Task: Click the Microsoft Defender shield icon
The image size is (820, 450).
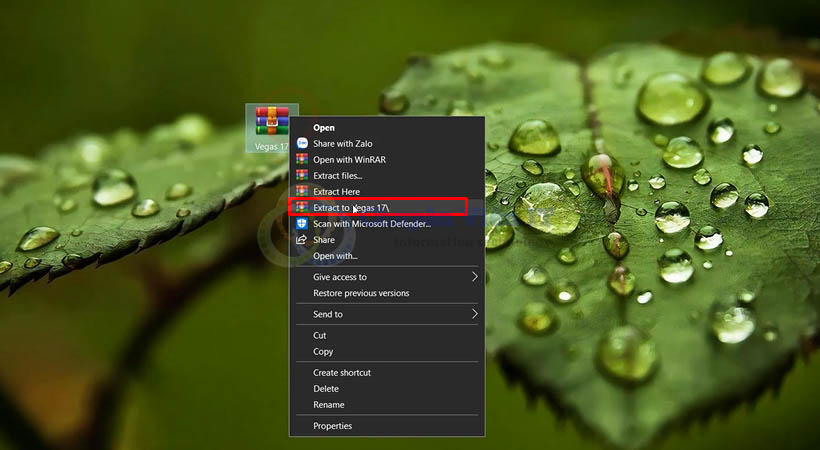Action: point(302,224)
